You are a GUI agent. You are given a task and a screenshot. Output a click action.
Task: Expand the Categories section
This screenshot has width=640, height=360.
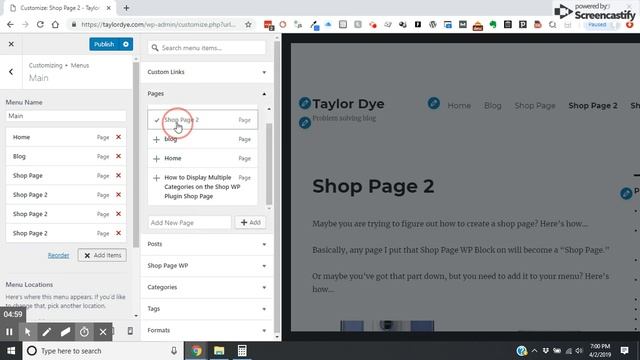point(207,287)
